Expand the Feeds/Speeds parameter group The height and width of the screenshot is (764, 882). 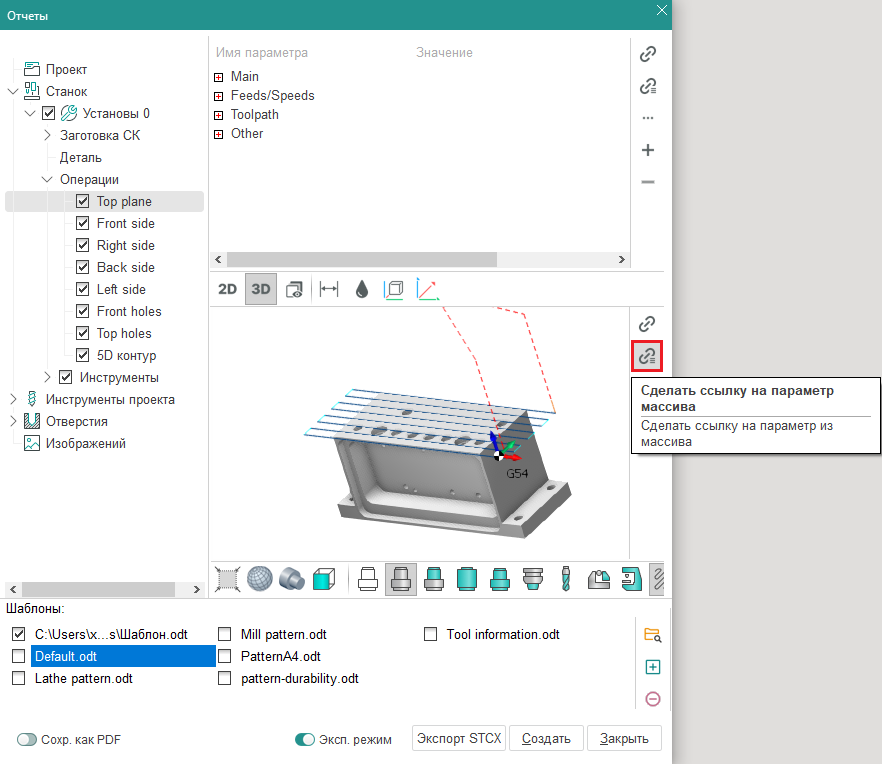tap(219, 96)
